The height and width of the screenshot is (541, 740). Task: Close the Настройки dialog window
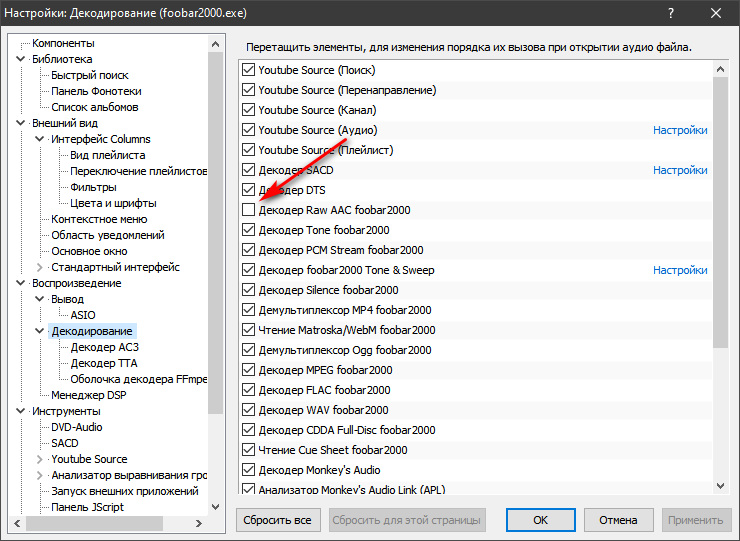(716, 13)
